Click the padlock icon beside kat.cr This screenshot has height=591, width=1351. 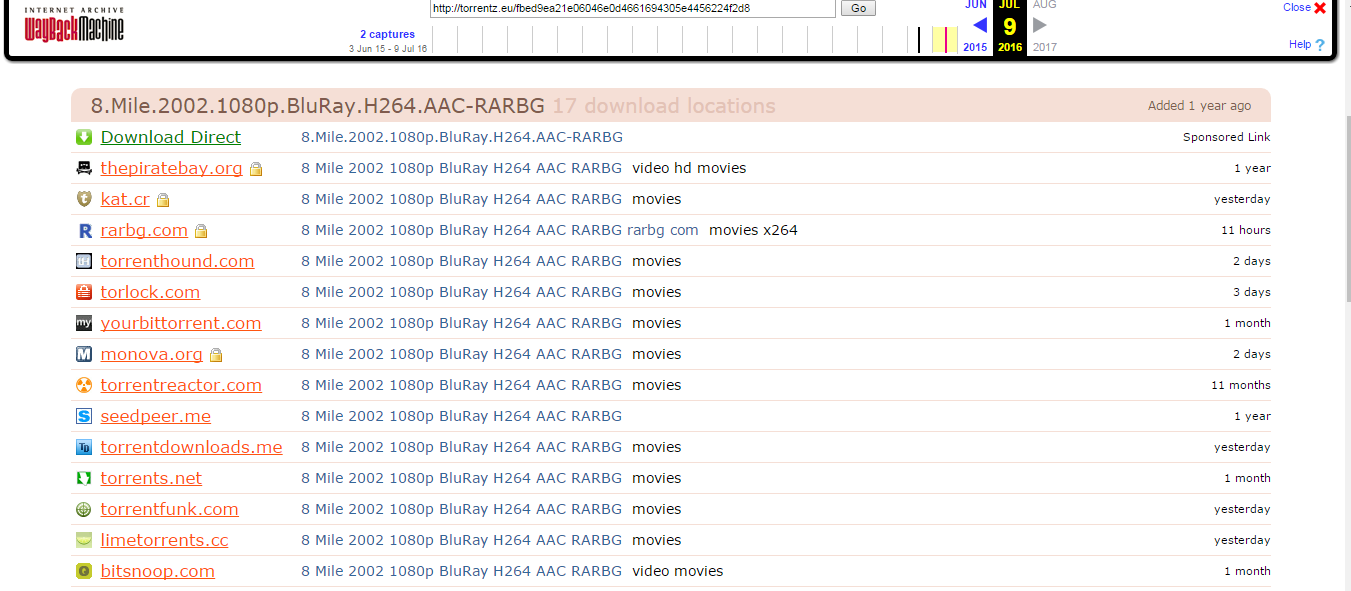coord(163,200)
